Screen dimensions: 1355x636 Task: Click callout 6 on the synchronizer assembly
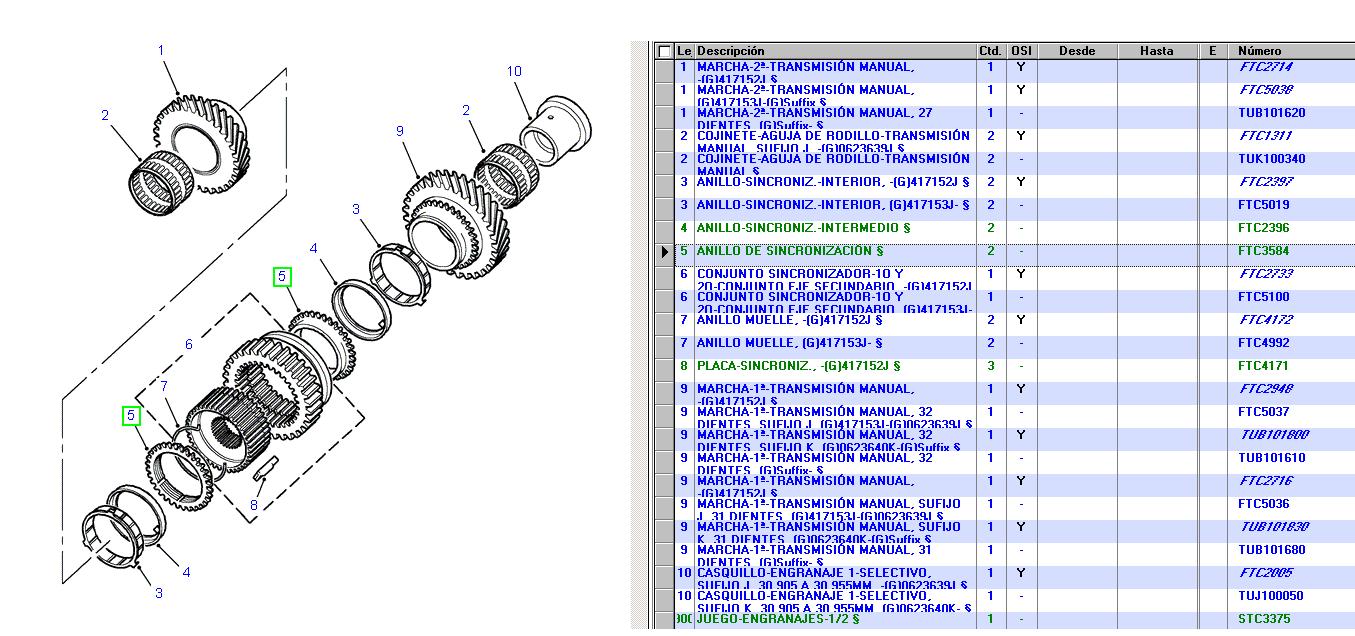pos(188,345)
